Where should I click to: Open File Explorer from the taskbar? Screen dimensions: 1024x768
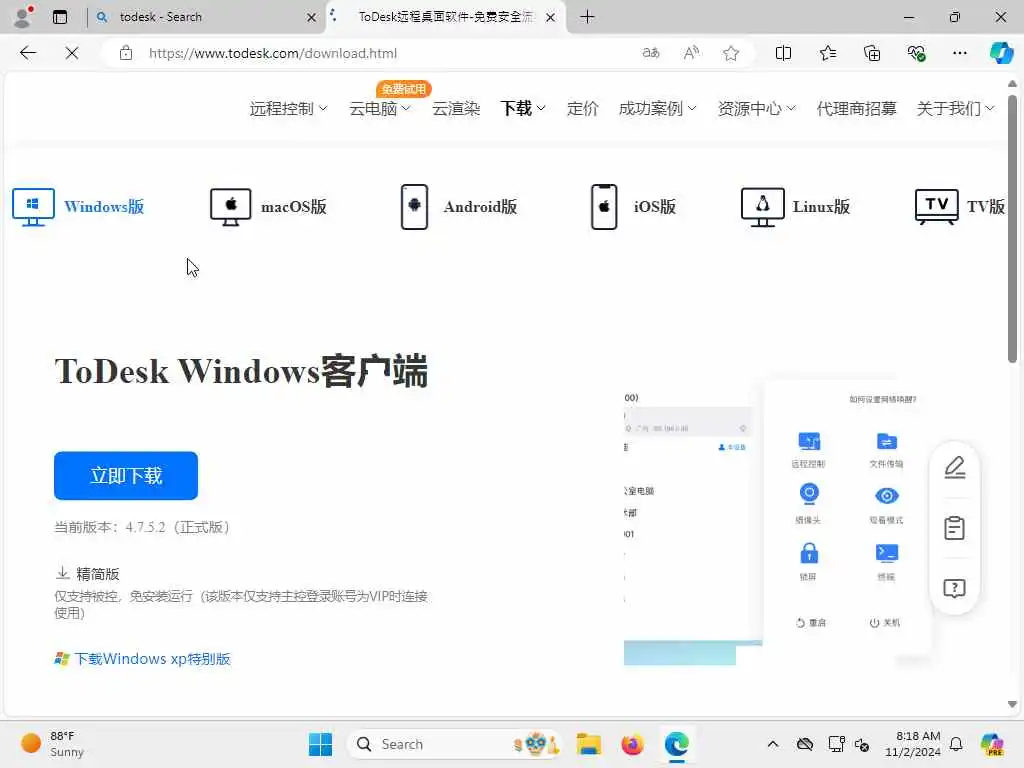[x=588, y=744]
